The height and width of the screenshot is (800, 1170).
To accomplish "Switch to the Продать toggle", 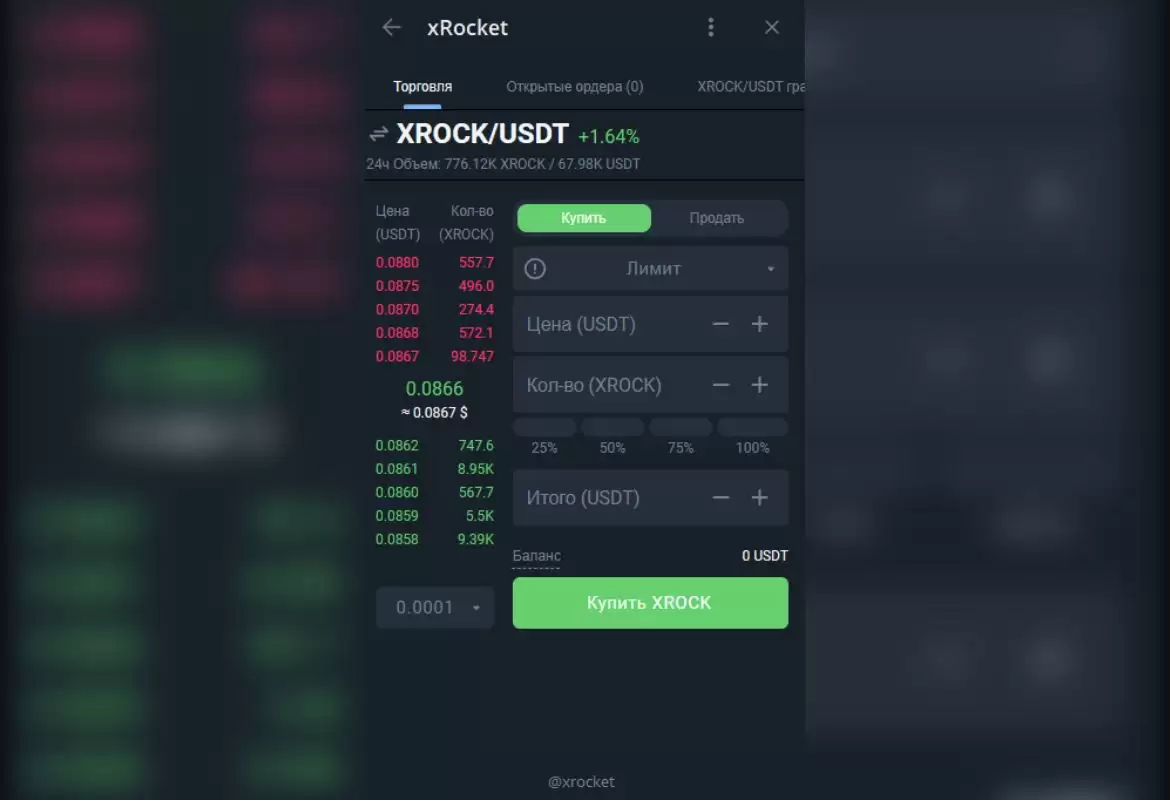I will (716, 218).
